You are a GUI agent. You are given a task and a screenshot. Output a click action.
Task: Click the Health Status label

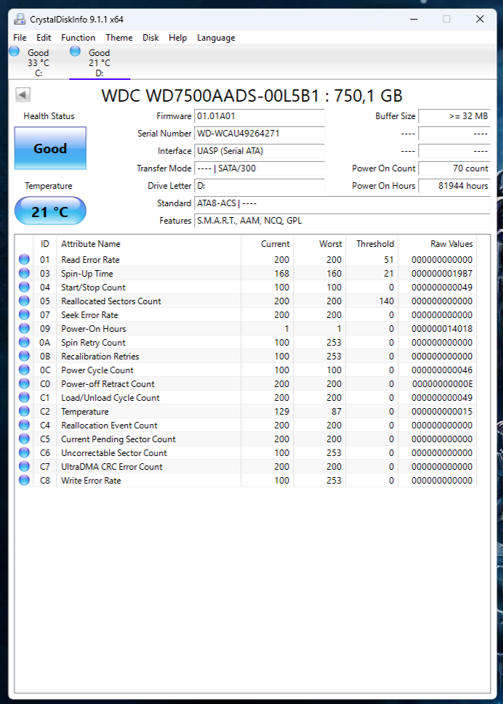pyautogui.click(x=49, y=116)
